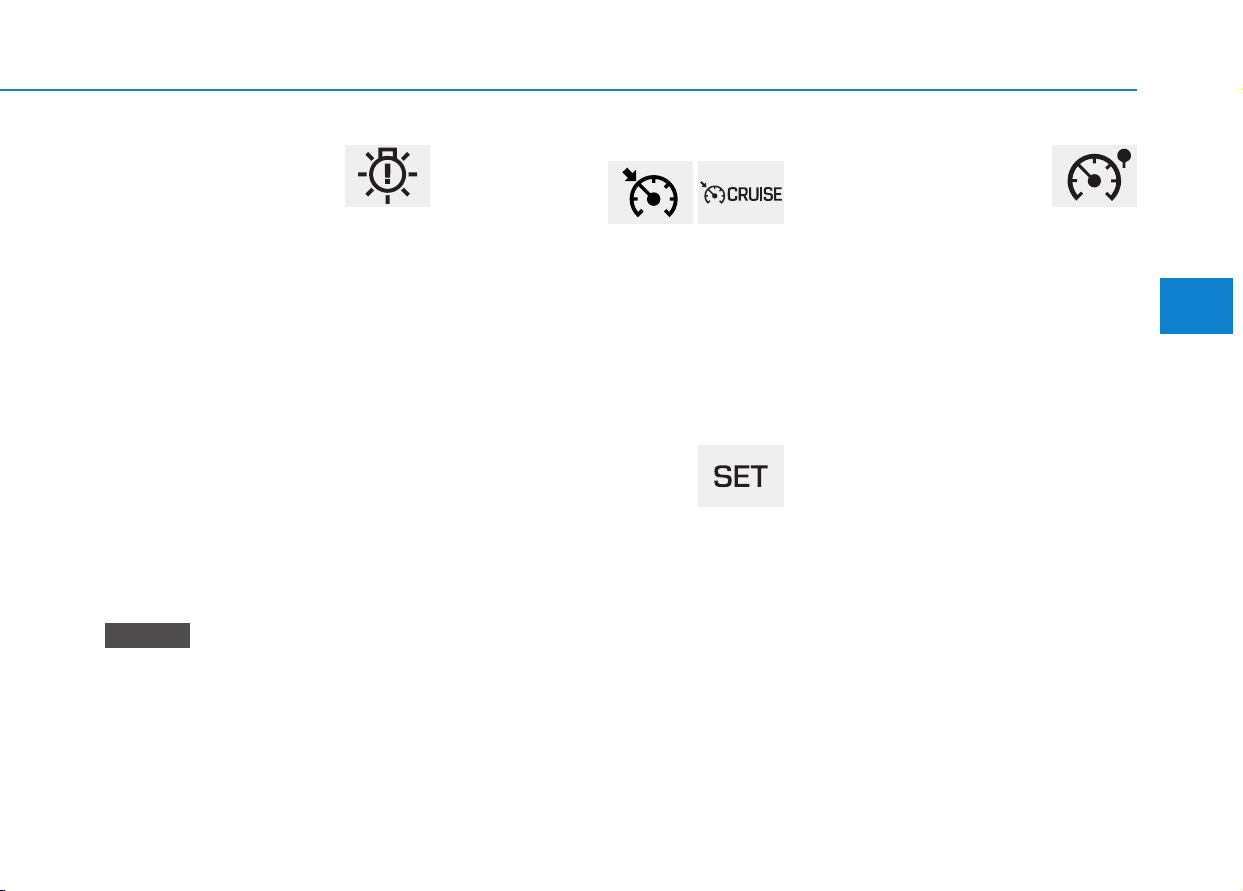Click the gray background of the SET tile
This screenshot has width=1243, height=891.
click(x=741, y=453)
